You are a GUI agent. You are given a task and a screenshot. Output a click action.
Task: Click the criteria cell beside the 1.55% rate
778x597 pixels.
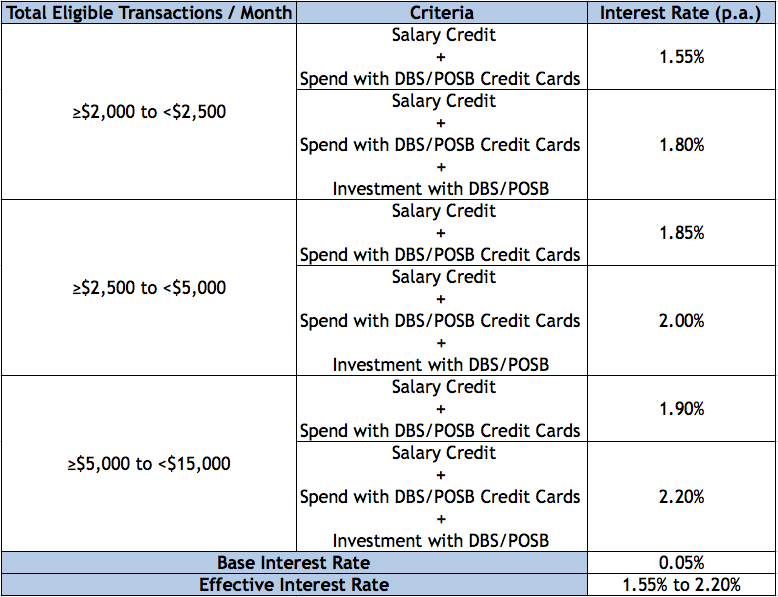click(442, 57)
